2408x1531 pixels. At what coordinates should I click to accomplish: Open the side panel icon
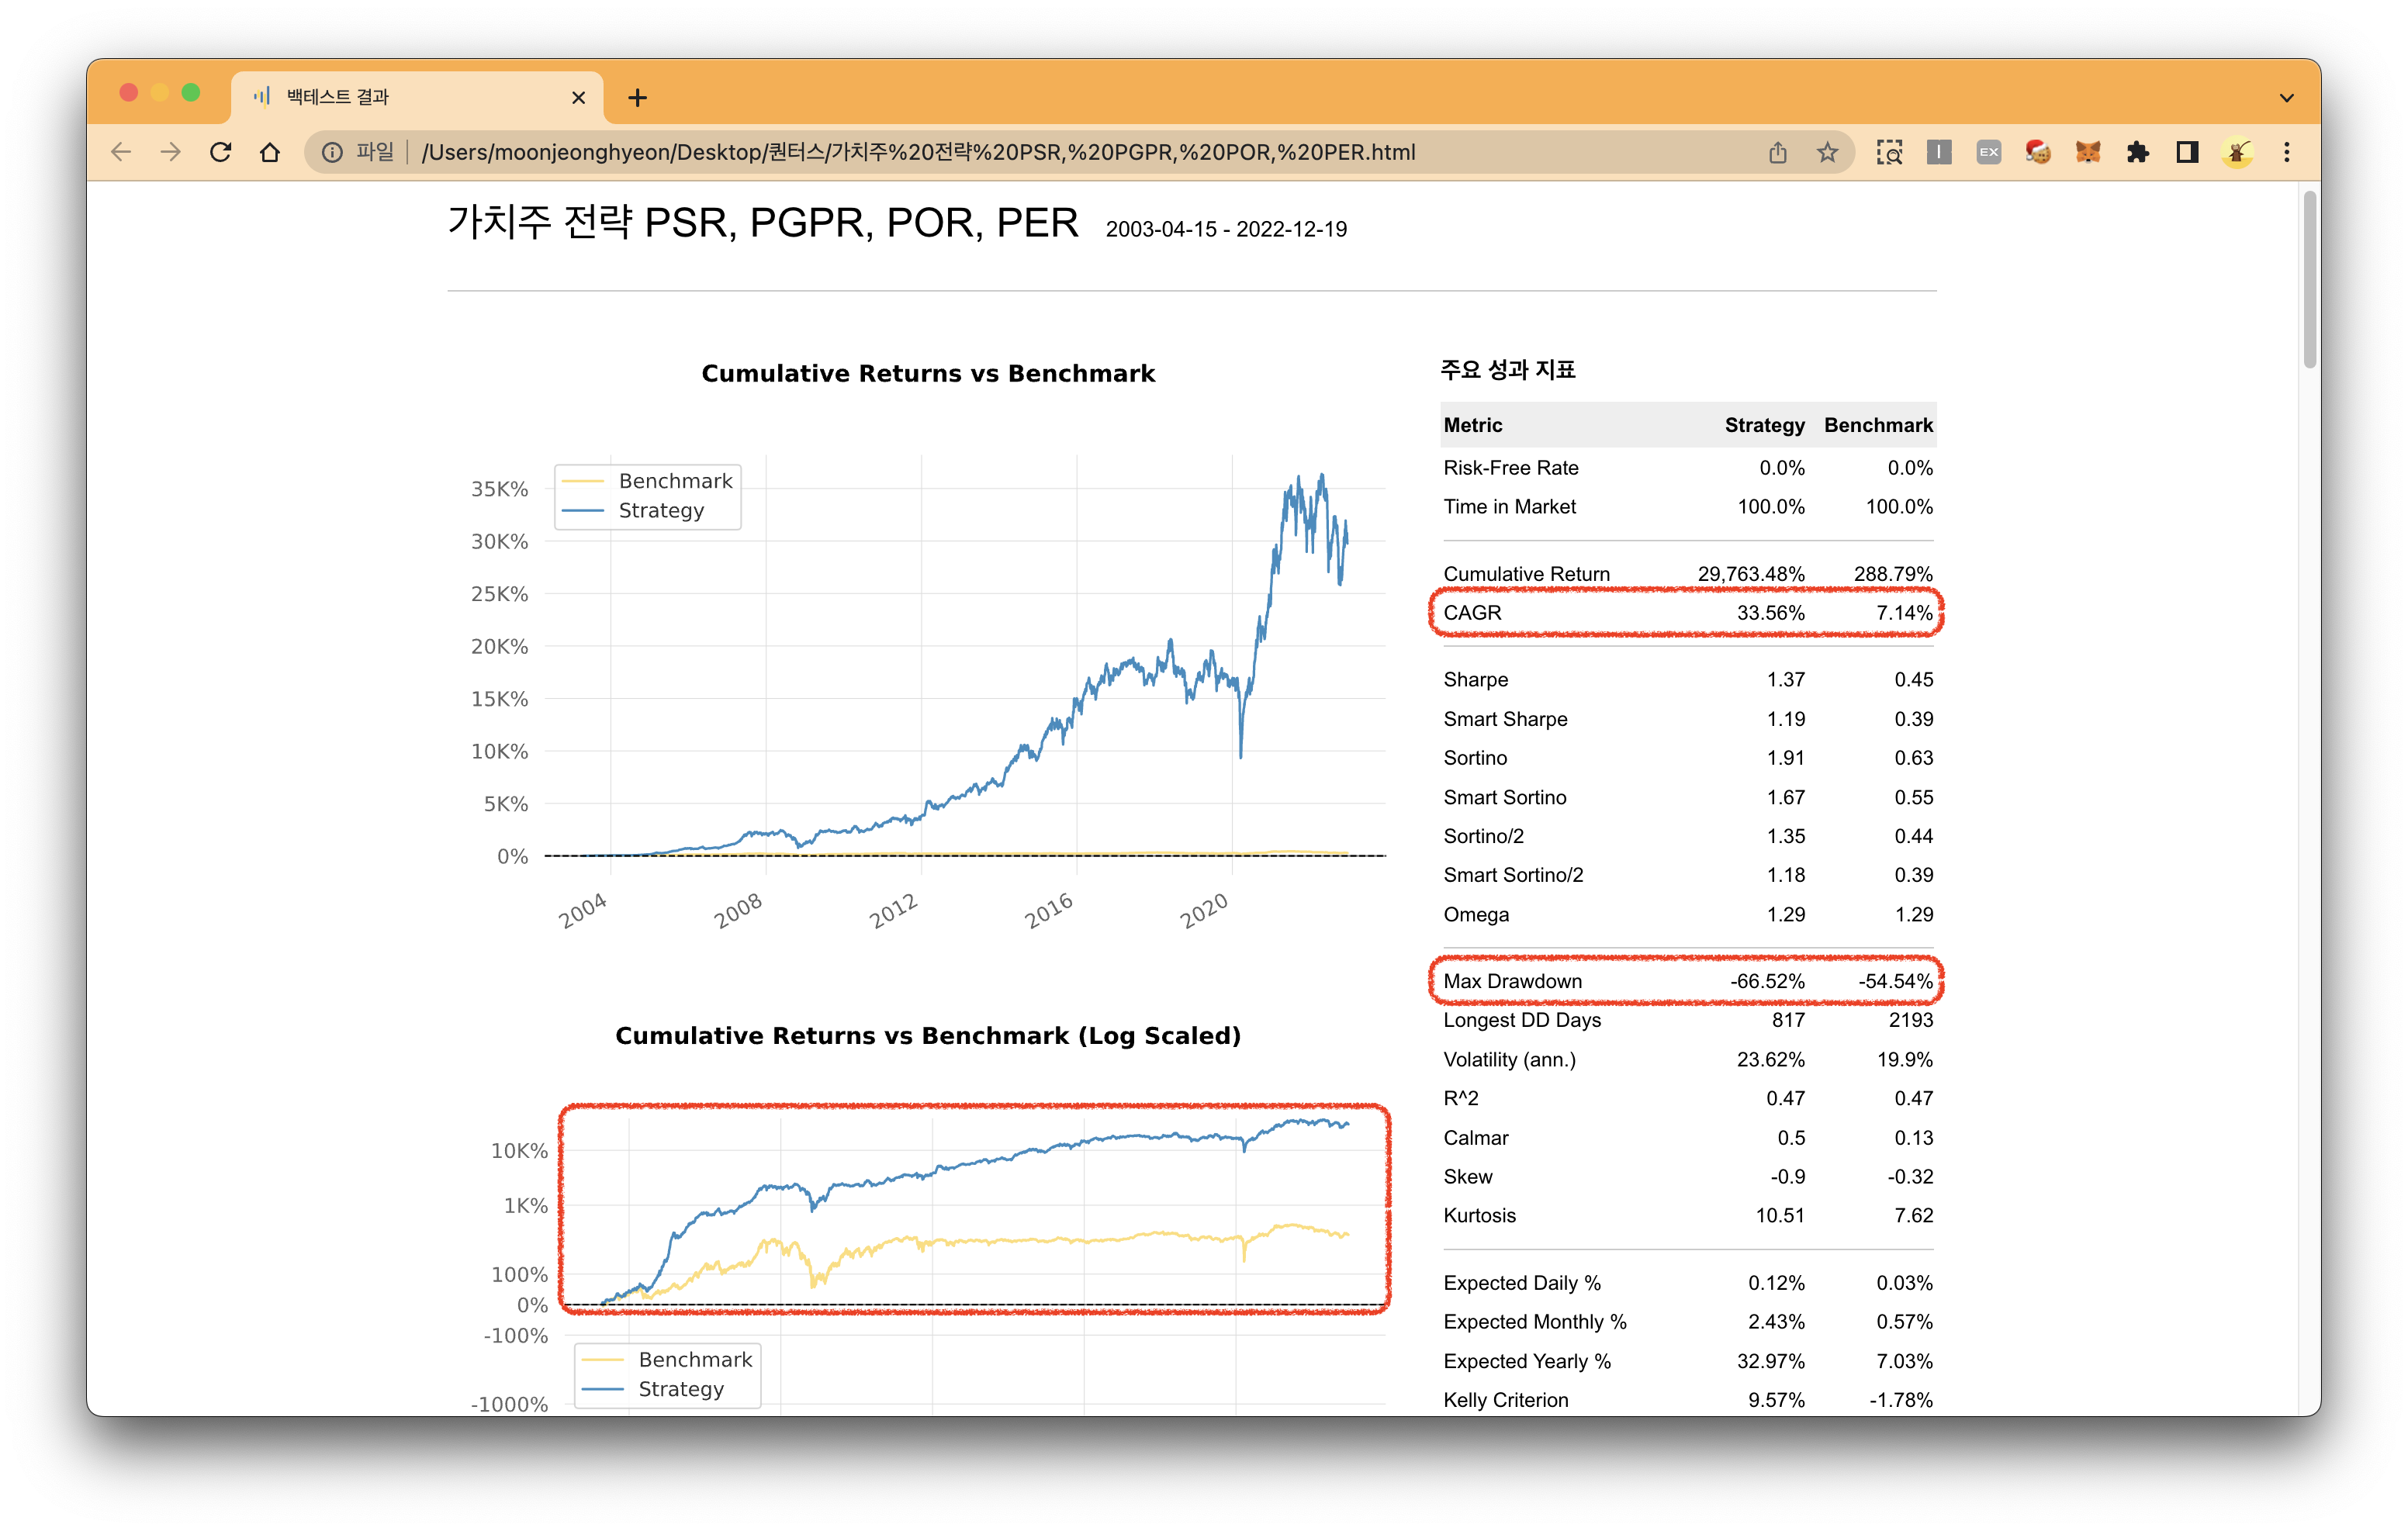pos(2187,152)
